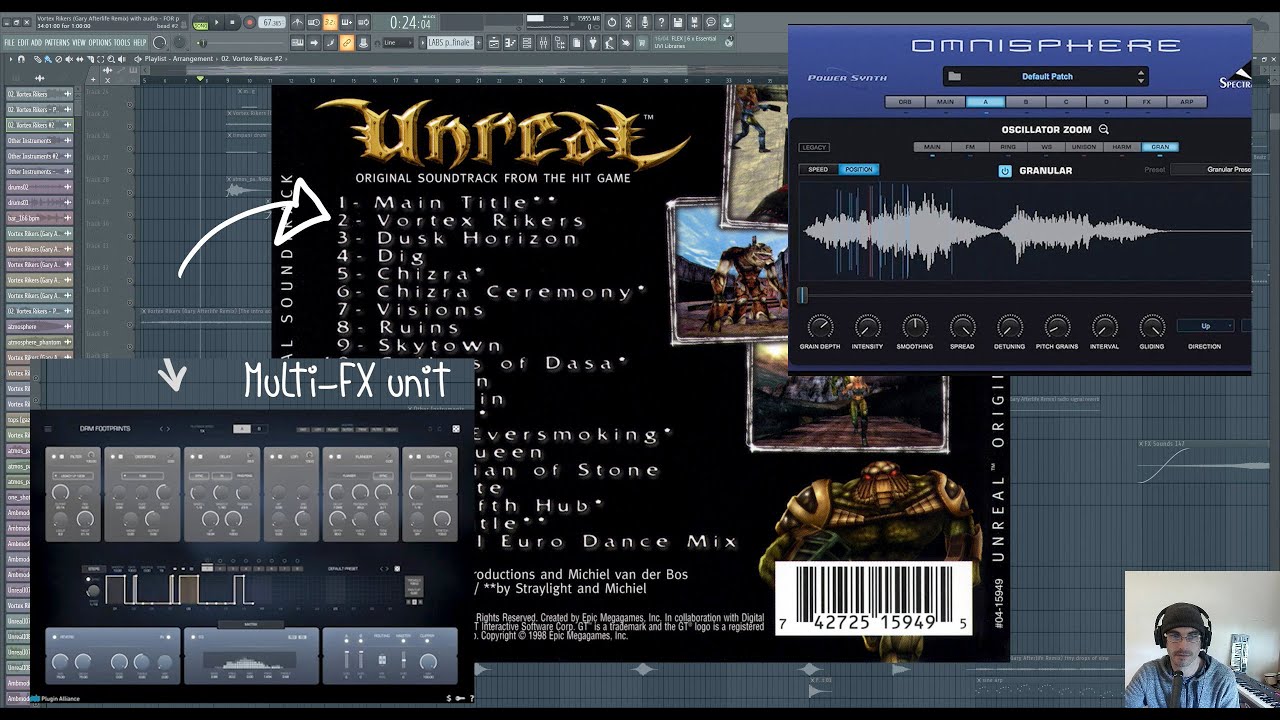This screenshot has height=720, width=1280.
Task: Open the VIEW menu
Action: pos(79,42)
